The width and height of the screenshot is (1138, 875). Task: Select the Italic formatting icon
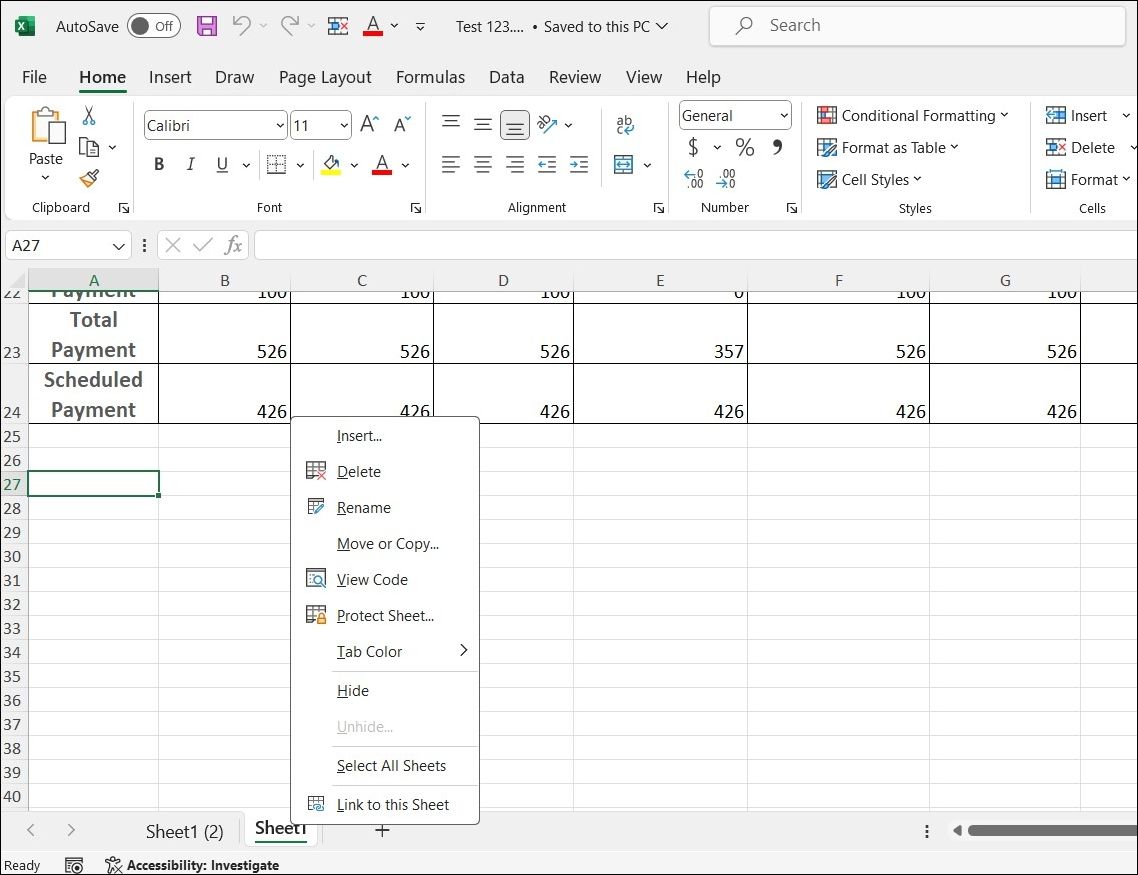pos(190,164)
